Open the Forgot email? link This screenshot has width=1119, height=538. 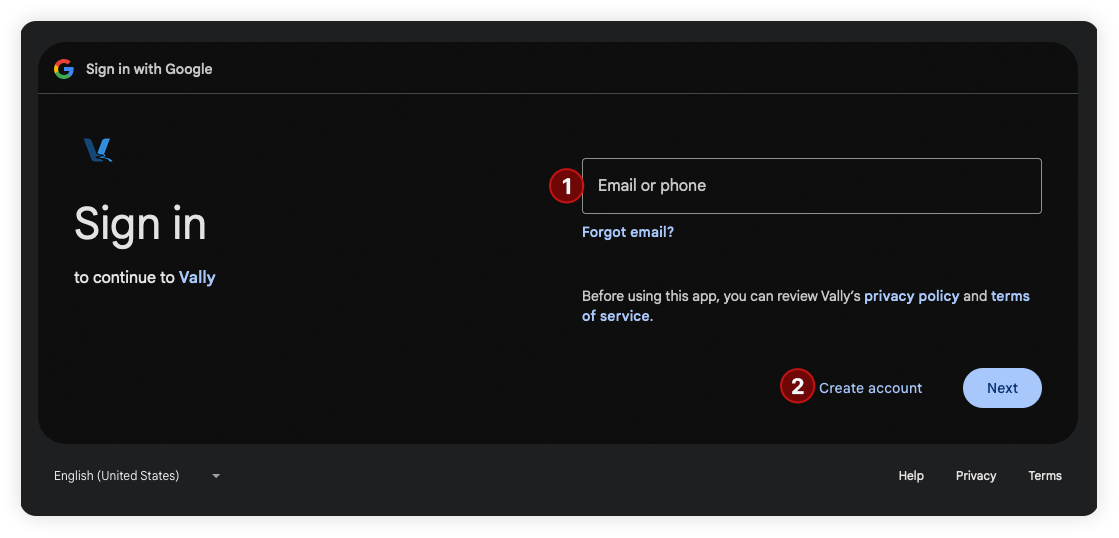point(628,232)
